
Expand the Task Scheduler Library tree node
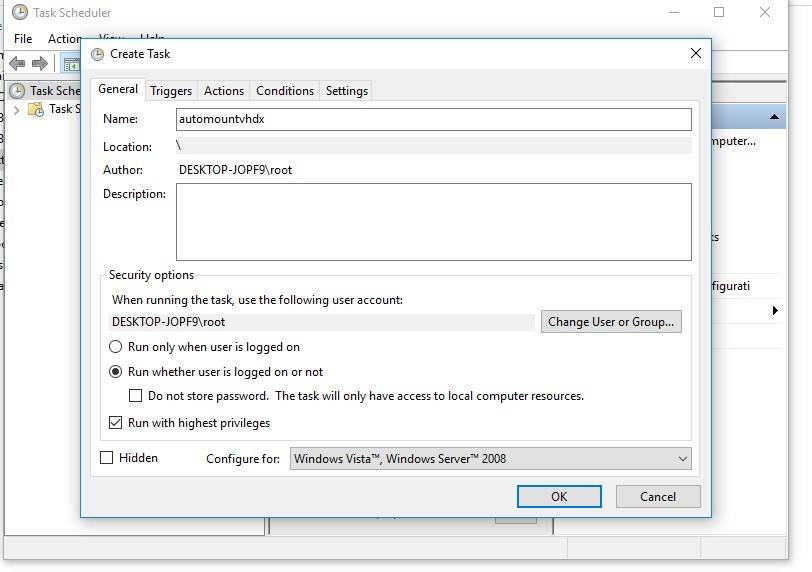coord(16,110)
